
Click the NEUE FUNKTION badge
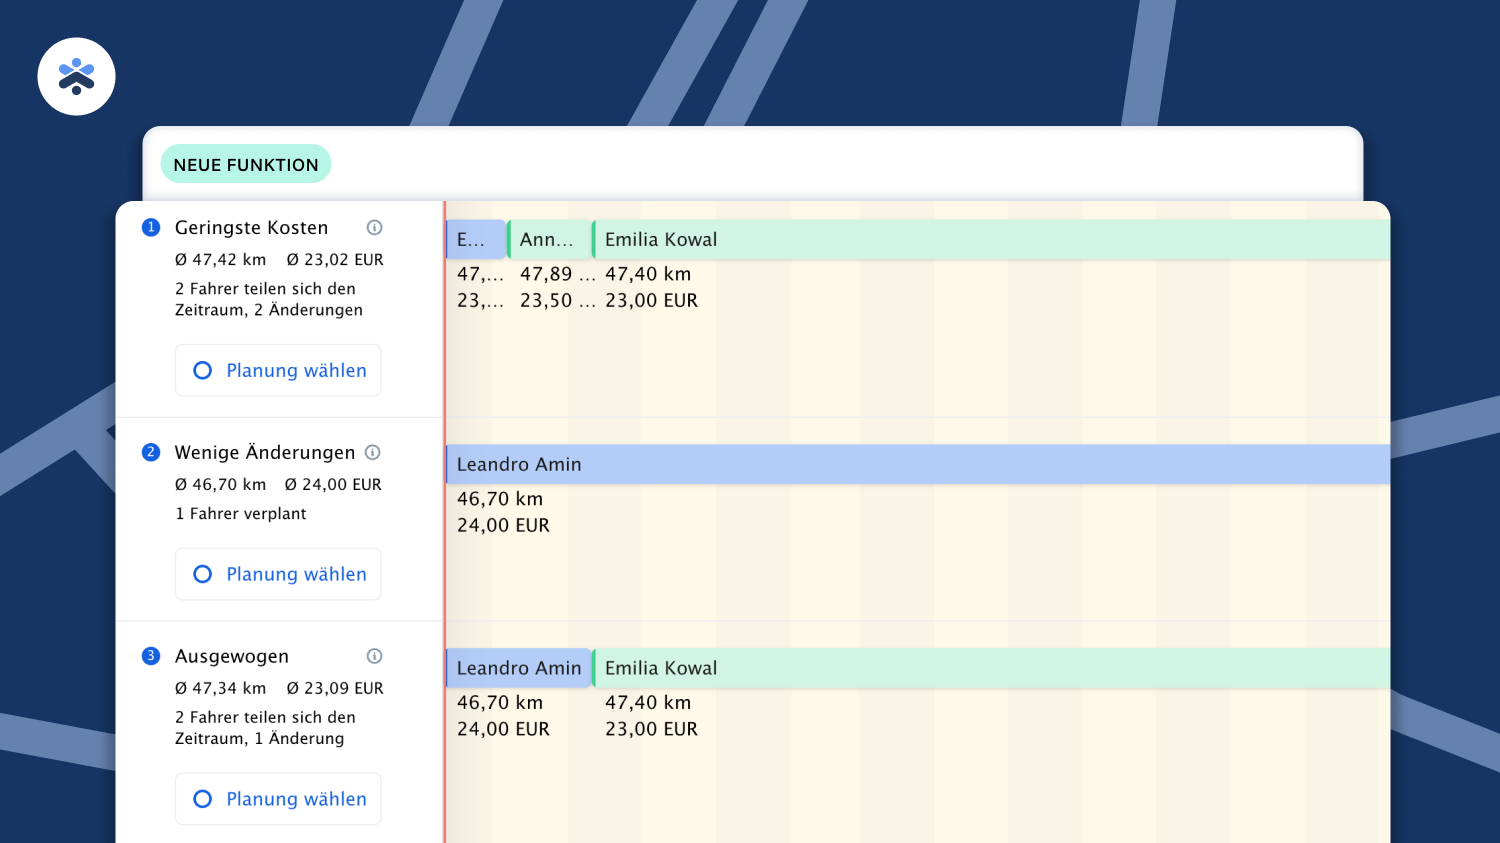(246, 165)
